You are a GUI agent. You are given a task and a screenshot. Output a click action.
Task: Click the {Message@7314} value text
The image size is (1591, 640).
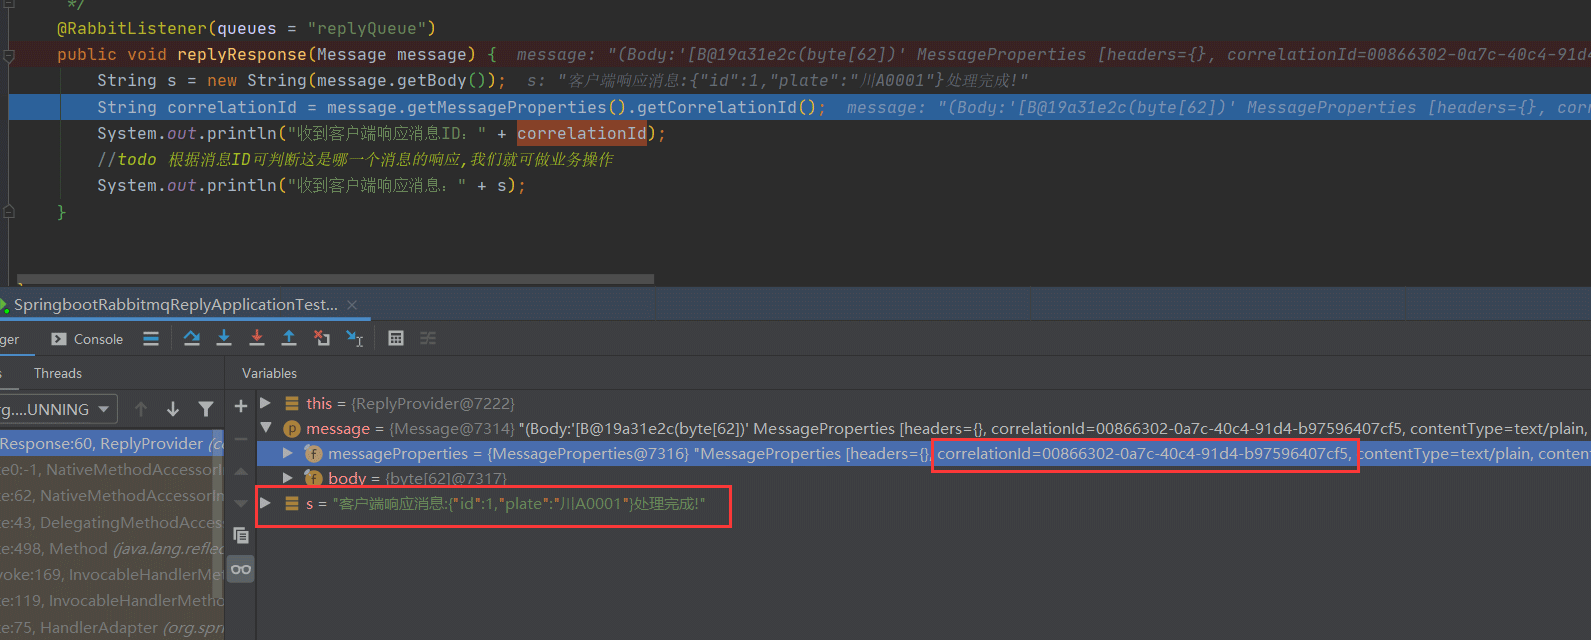(453, 428)
